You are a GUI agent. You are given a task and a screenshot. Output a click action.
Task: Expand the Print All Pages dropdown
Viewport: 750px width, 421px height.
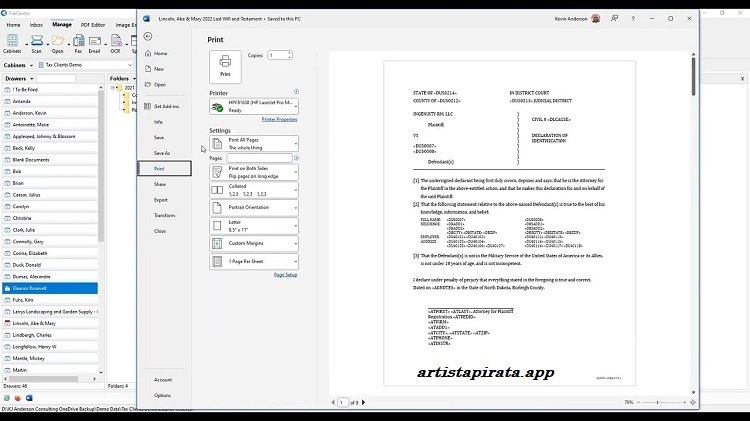254,144
